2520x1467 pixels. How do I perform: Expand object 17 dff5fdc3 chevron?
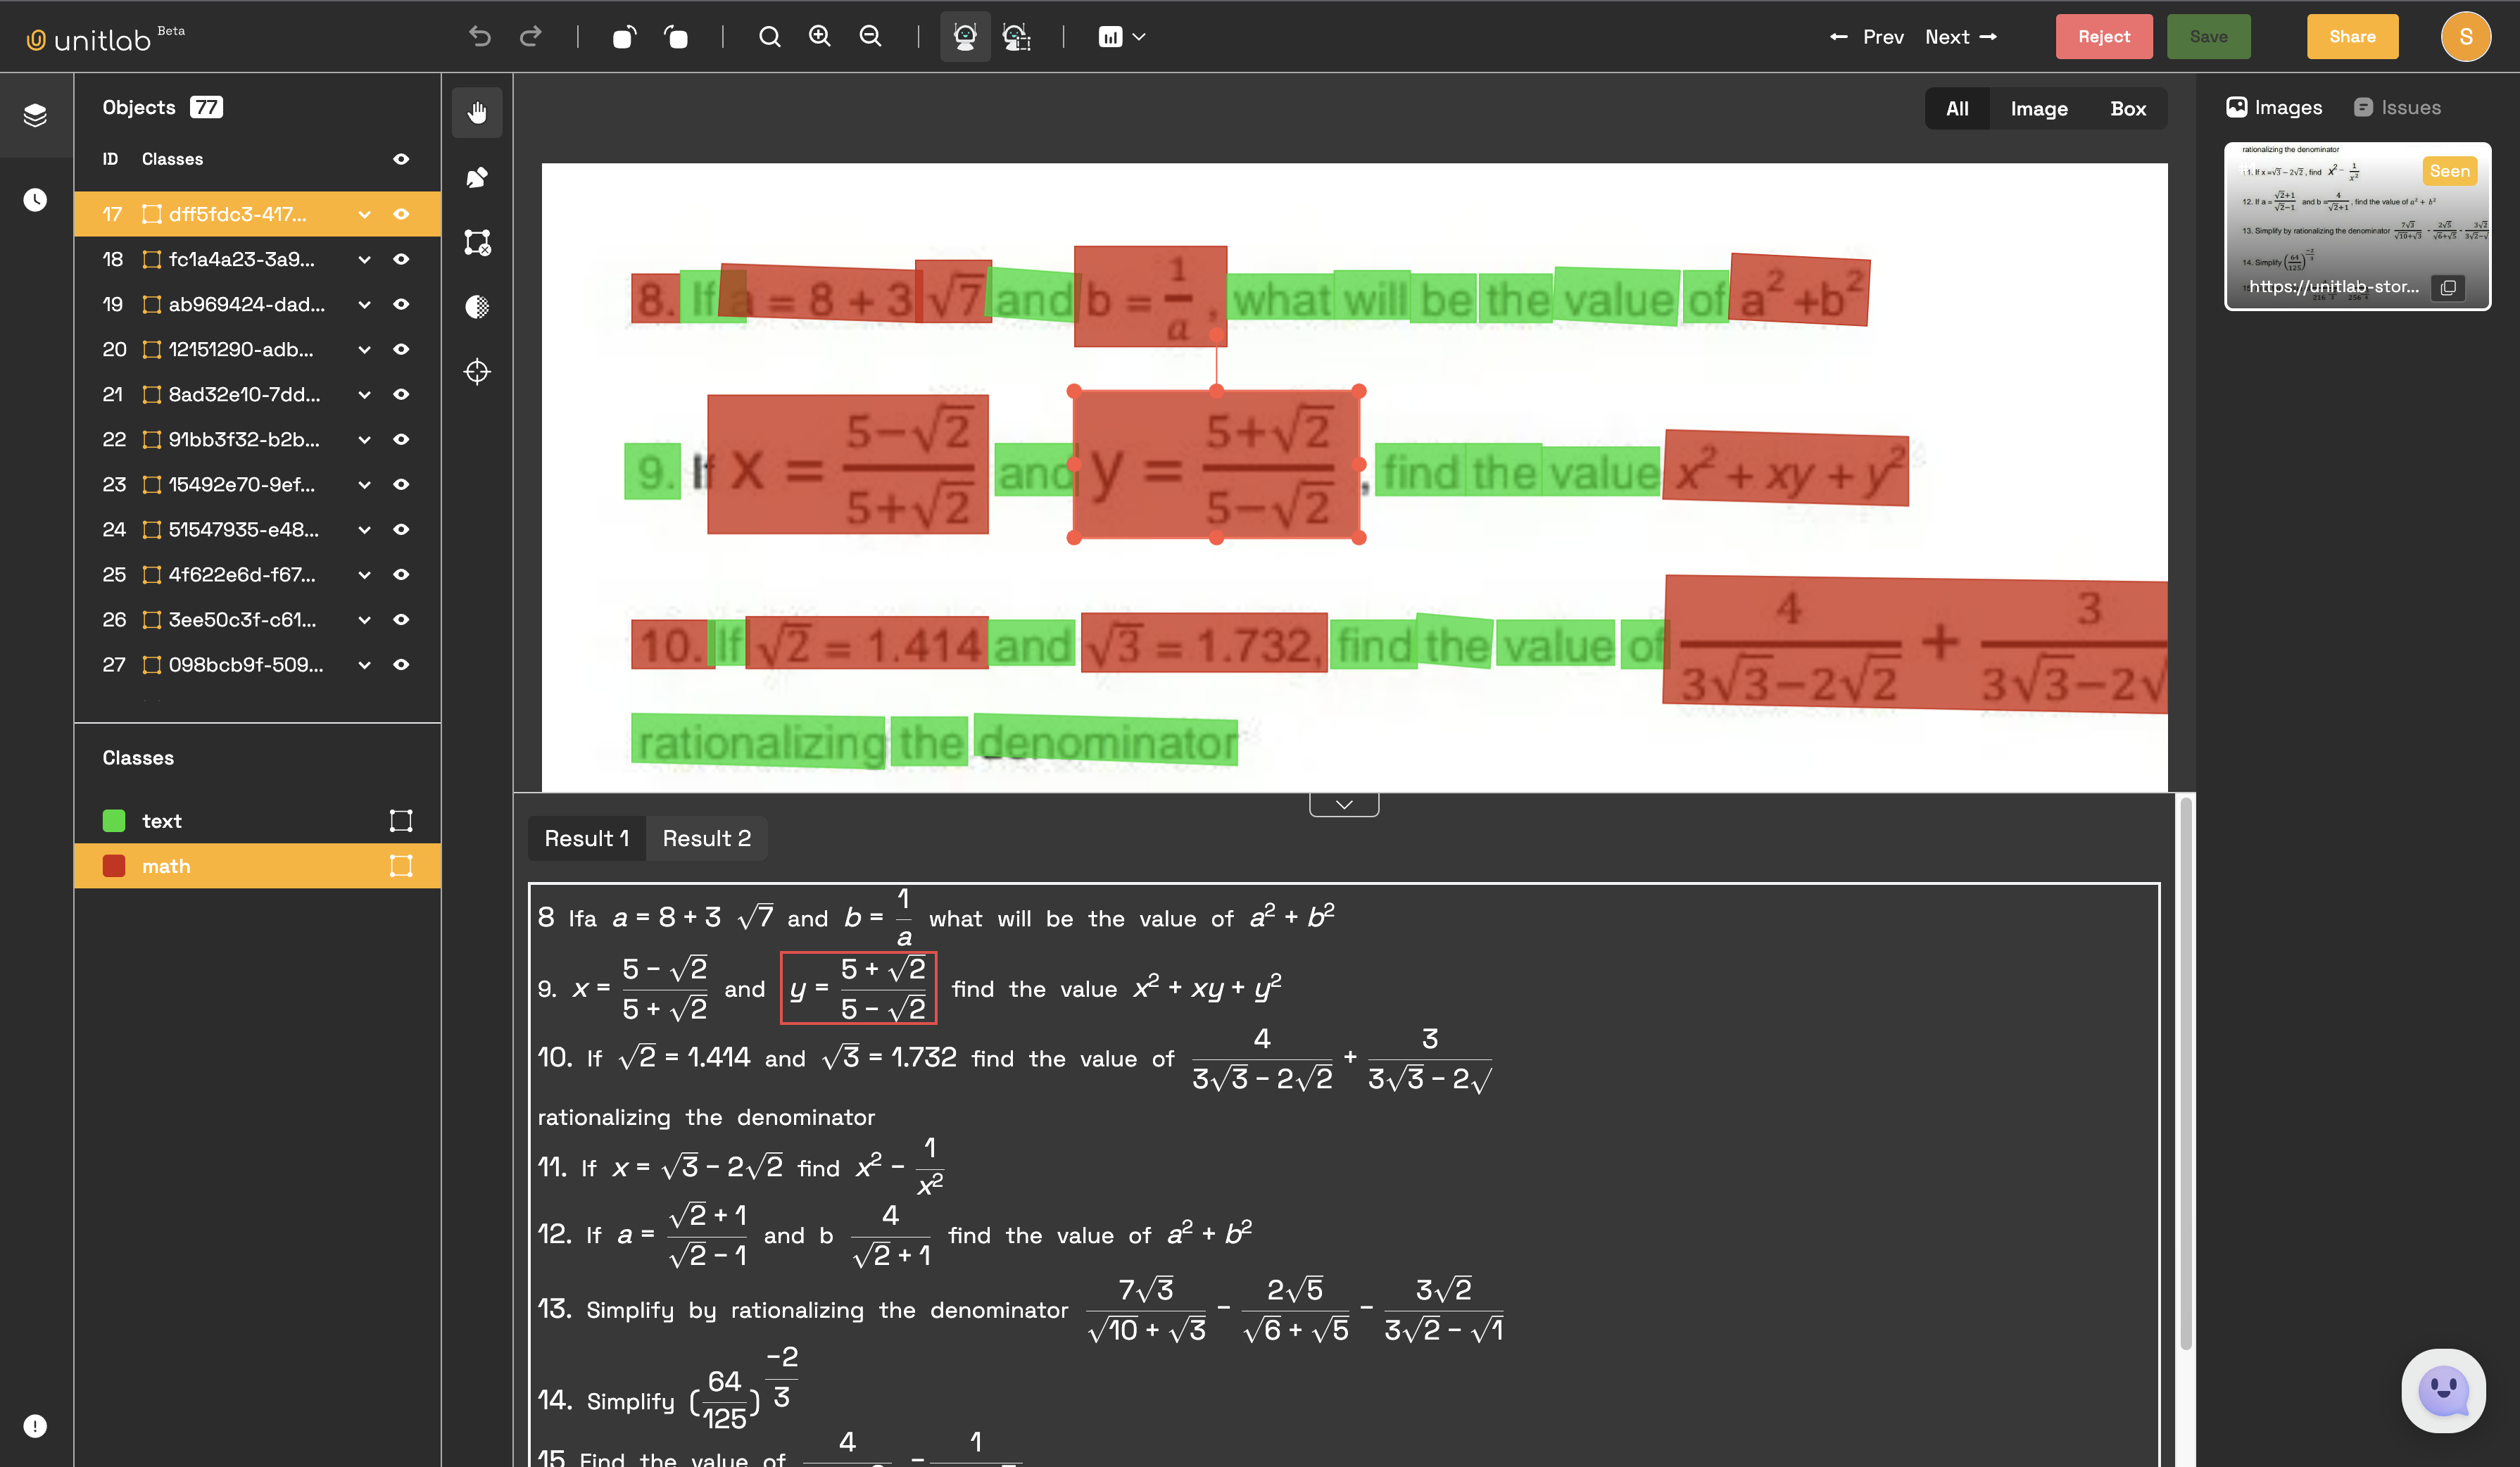coord(364,214)
